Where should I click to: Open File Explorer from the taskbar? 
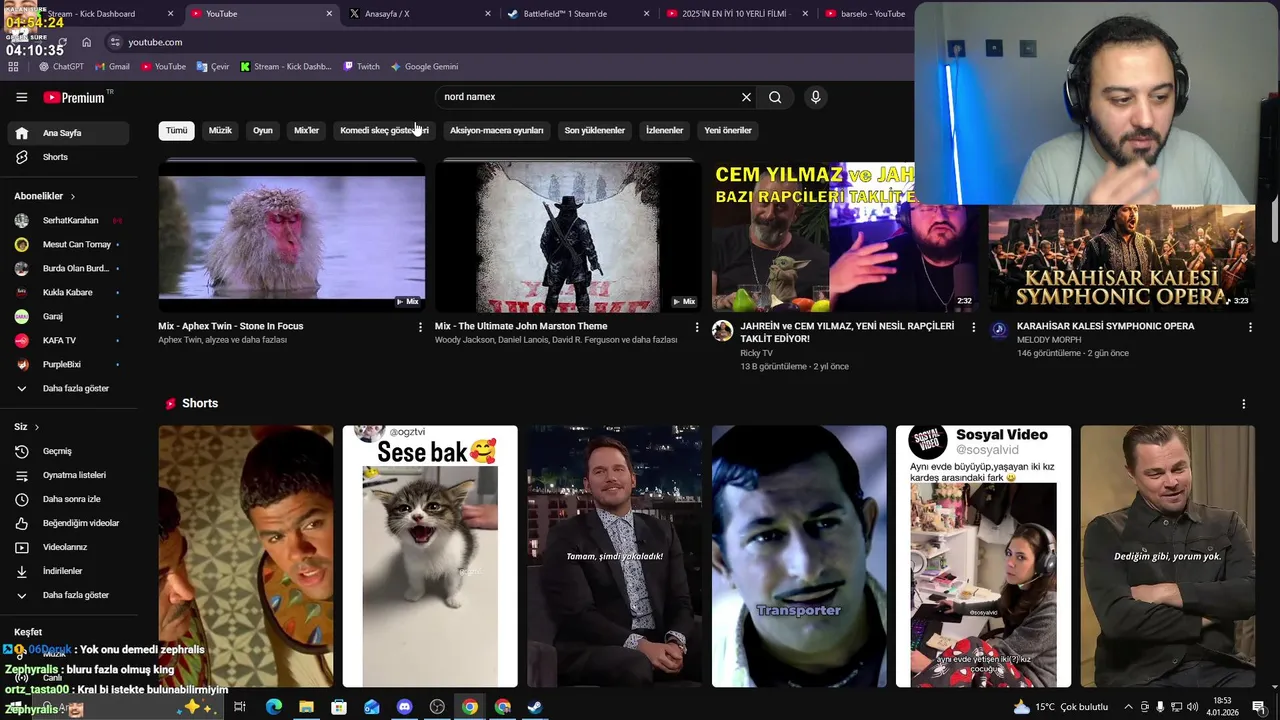[306, 707]
